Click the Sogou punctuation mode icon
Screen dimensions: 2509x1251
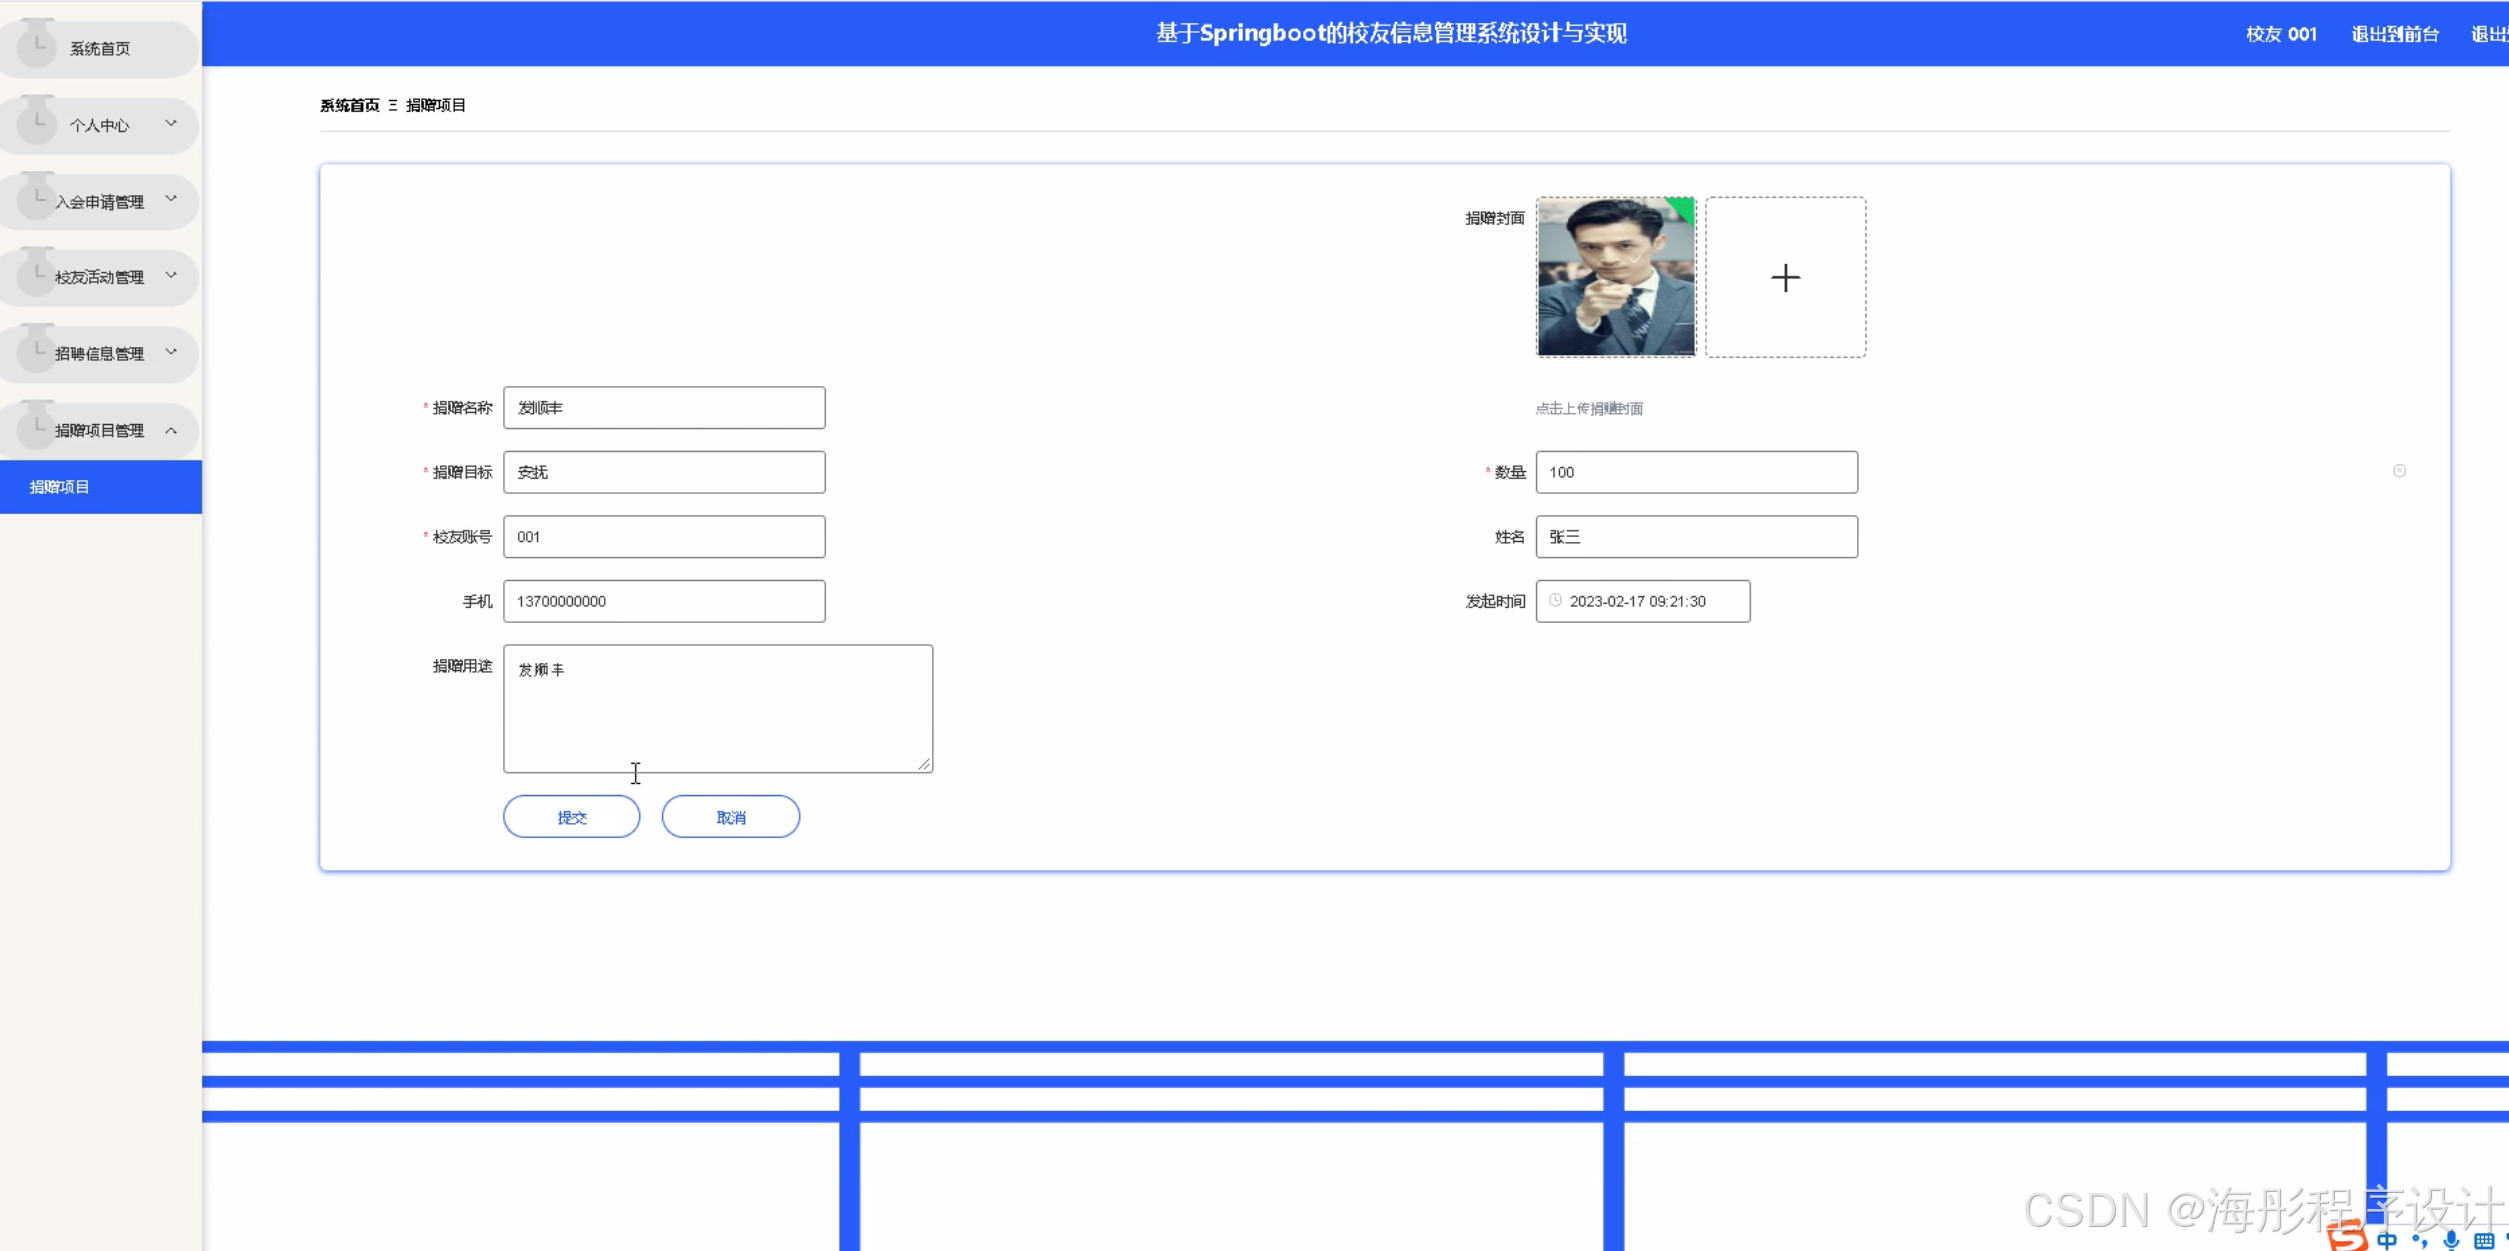2419,1240
